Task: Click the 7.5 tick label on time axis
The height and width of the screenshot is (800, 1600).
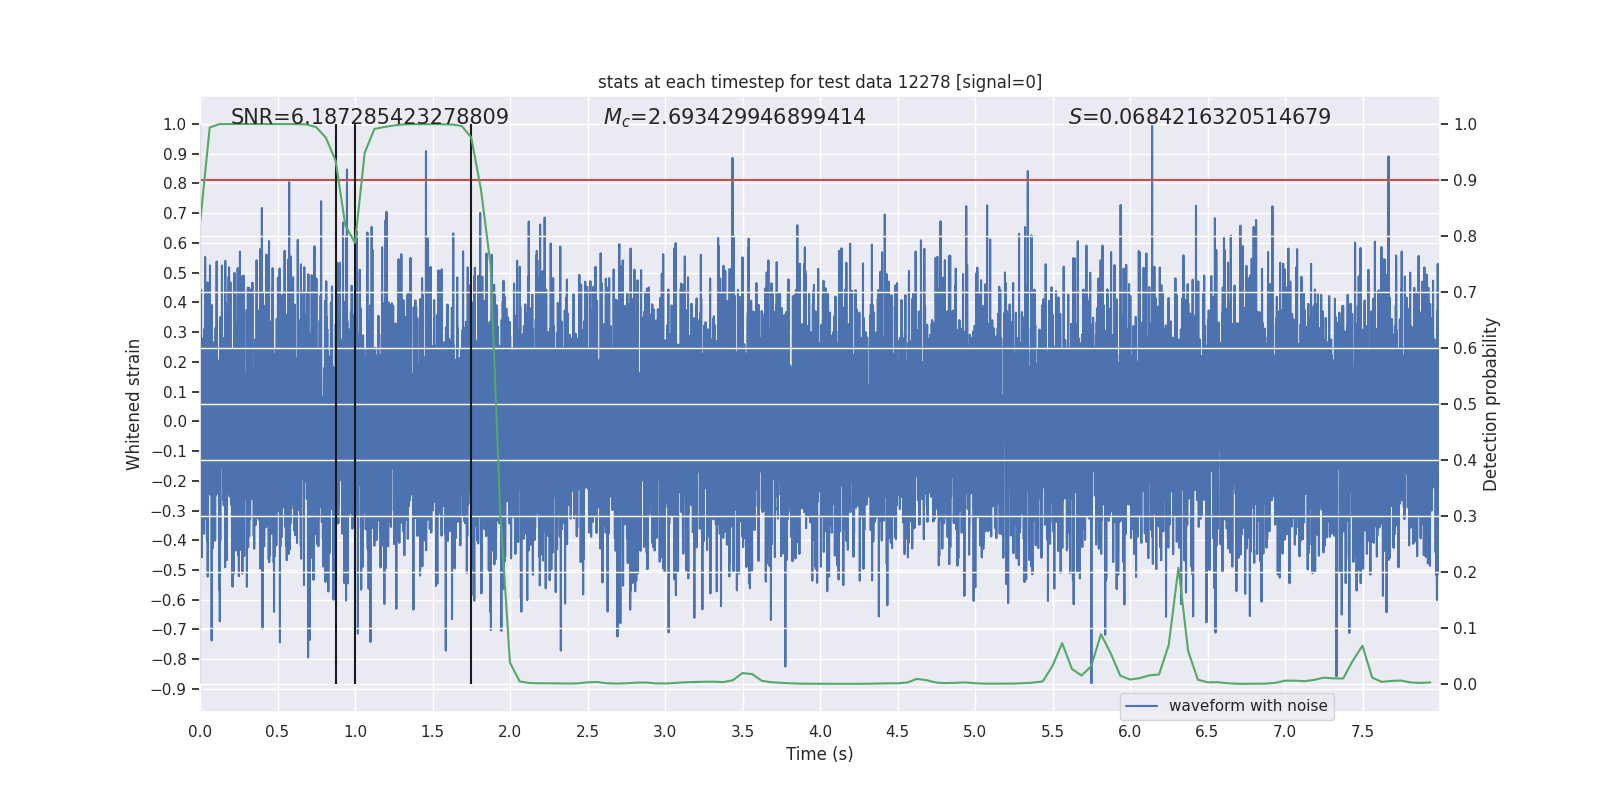Action: coord(1362,732)
